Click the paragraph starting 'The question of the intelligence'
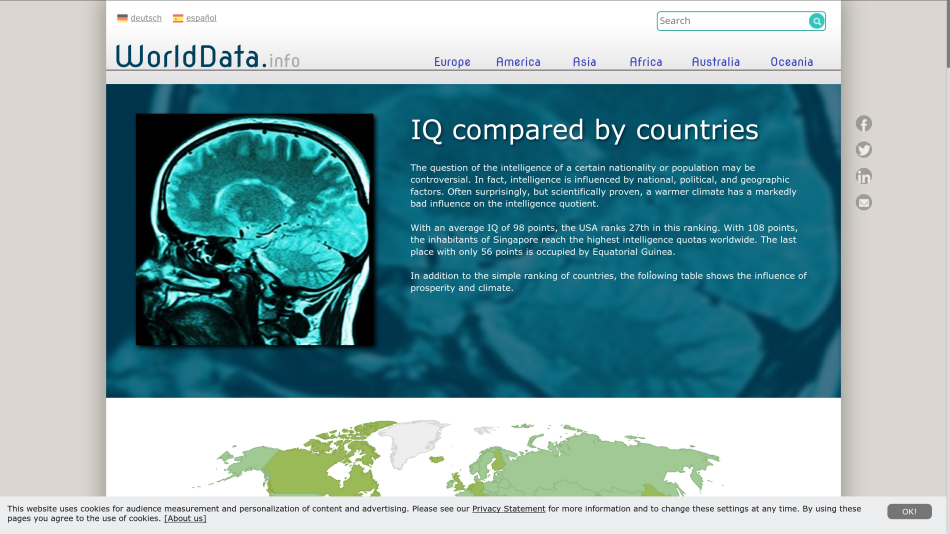The height and width of the screenshot is (534, 950). 603,185
